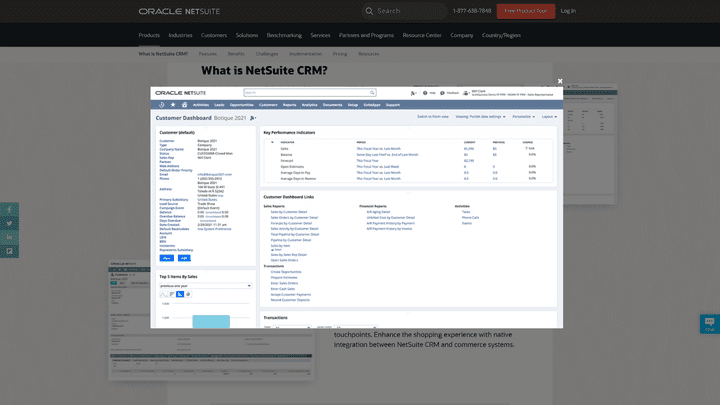The image size is (720, 405).
Task: Open the Setup menu
Action: 353,105
